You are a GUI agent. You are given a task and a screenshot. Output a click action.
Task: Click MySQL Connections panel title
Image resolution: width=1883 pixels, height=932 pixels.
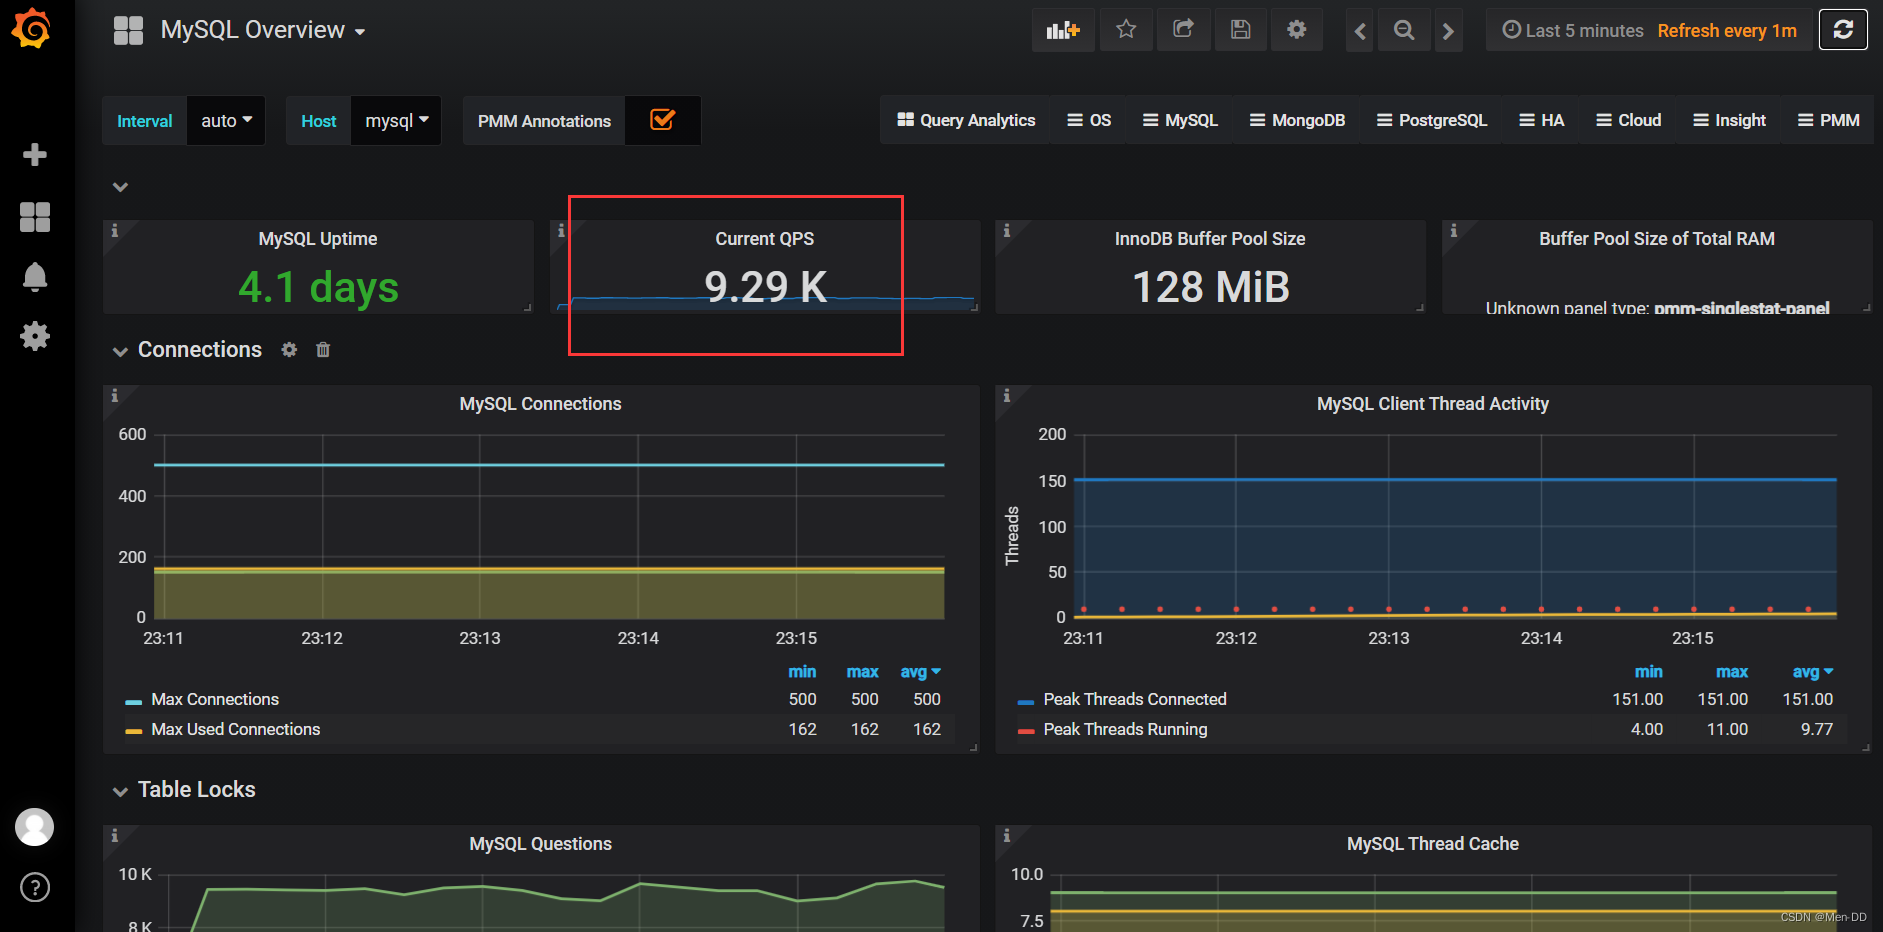pyautogui.click(x=540, y=404)
